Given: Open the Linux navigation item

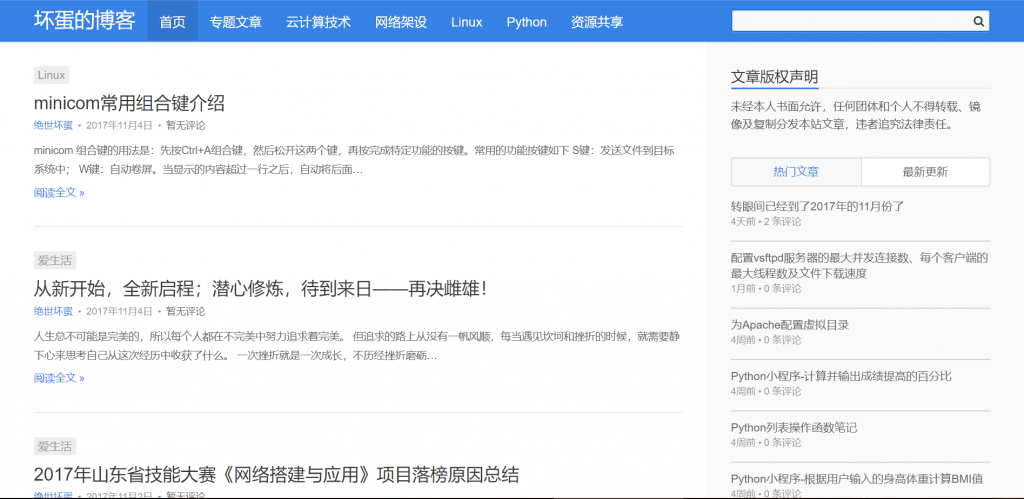Looking at the screenshot, I should (466, 22).
